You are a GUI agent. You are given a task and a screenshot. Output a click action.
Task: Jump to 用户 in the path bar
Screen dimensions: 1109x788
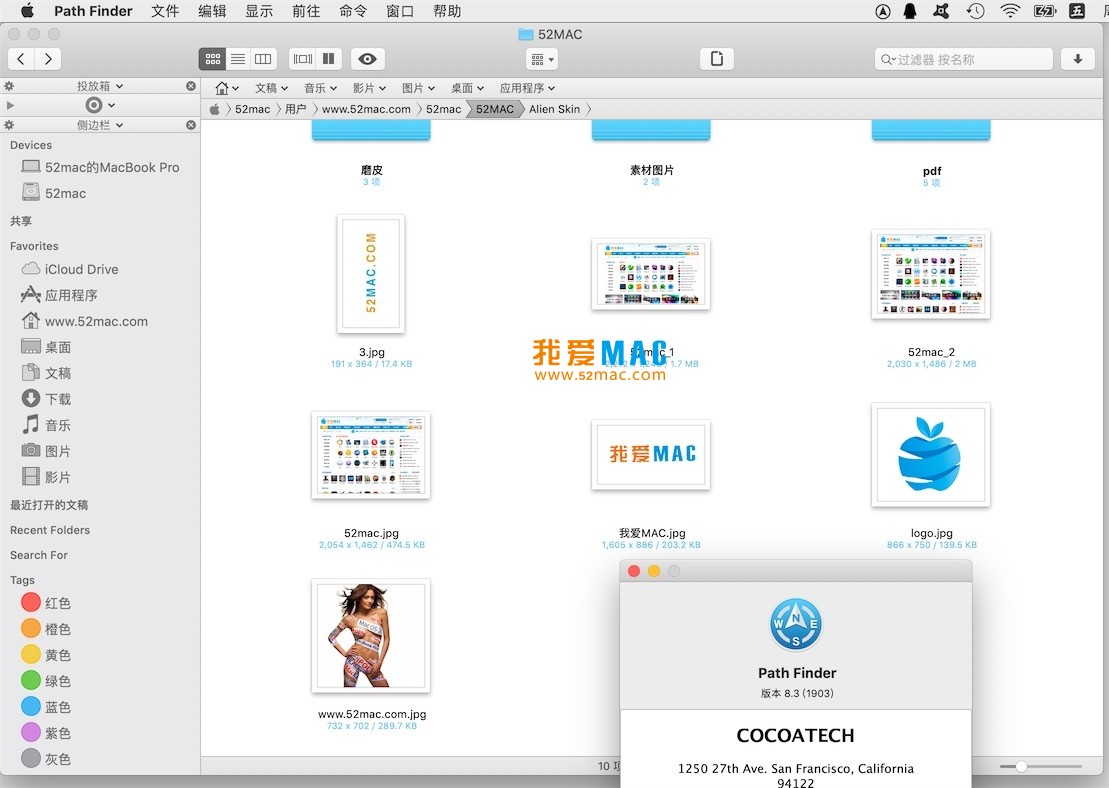pos(296,109)
